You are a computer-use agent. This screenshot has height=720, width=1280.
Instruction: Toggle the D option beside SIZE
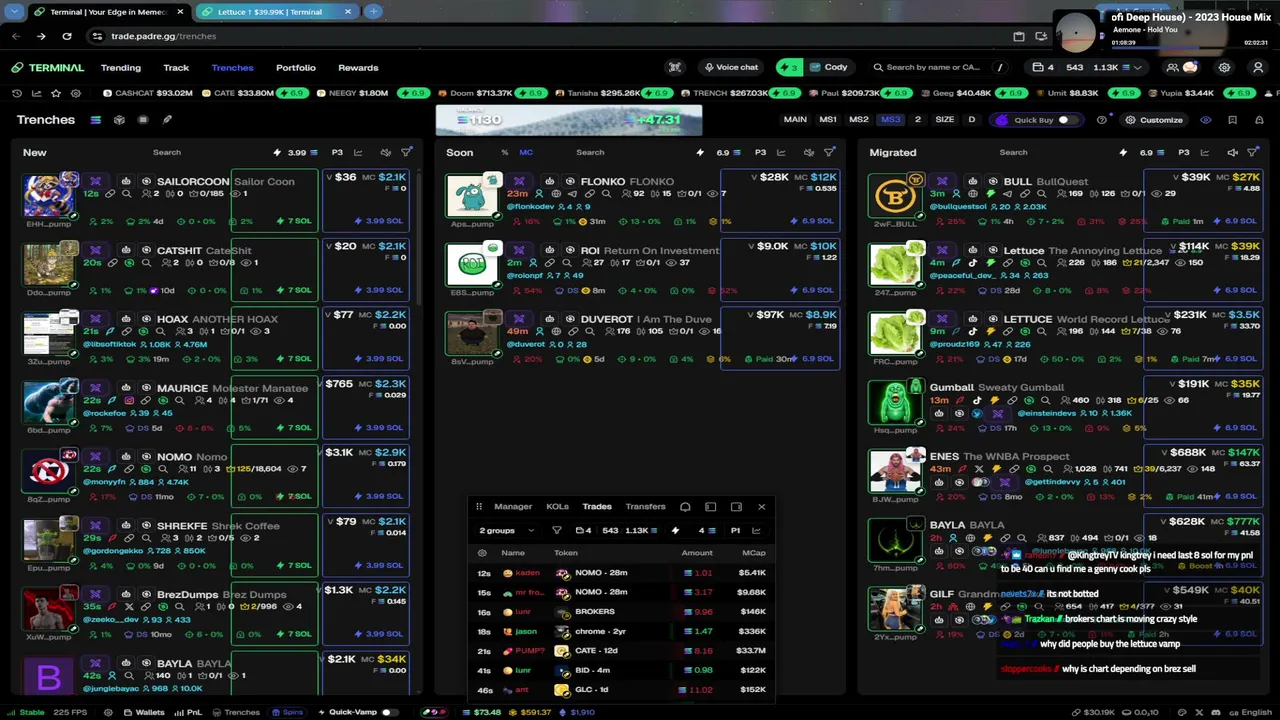[971, 120]
